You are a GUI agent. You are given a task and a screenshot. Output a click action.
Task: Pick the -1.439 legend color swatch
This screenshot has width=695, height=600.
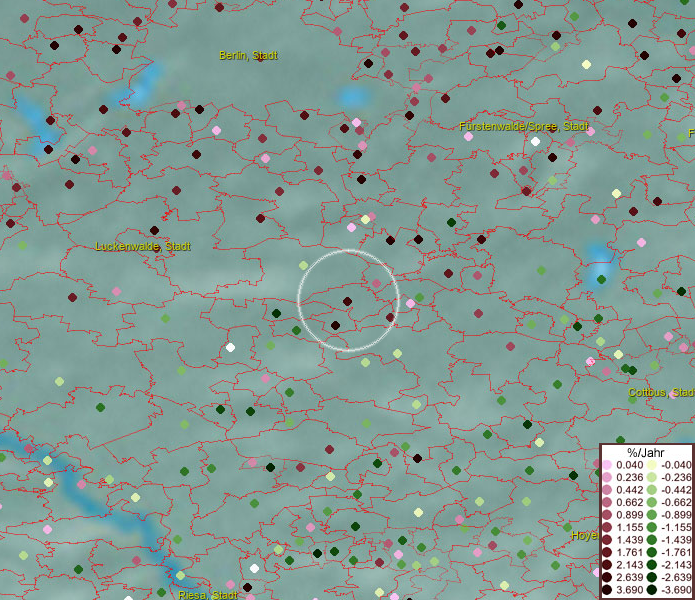[652, 540]
